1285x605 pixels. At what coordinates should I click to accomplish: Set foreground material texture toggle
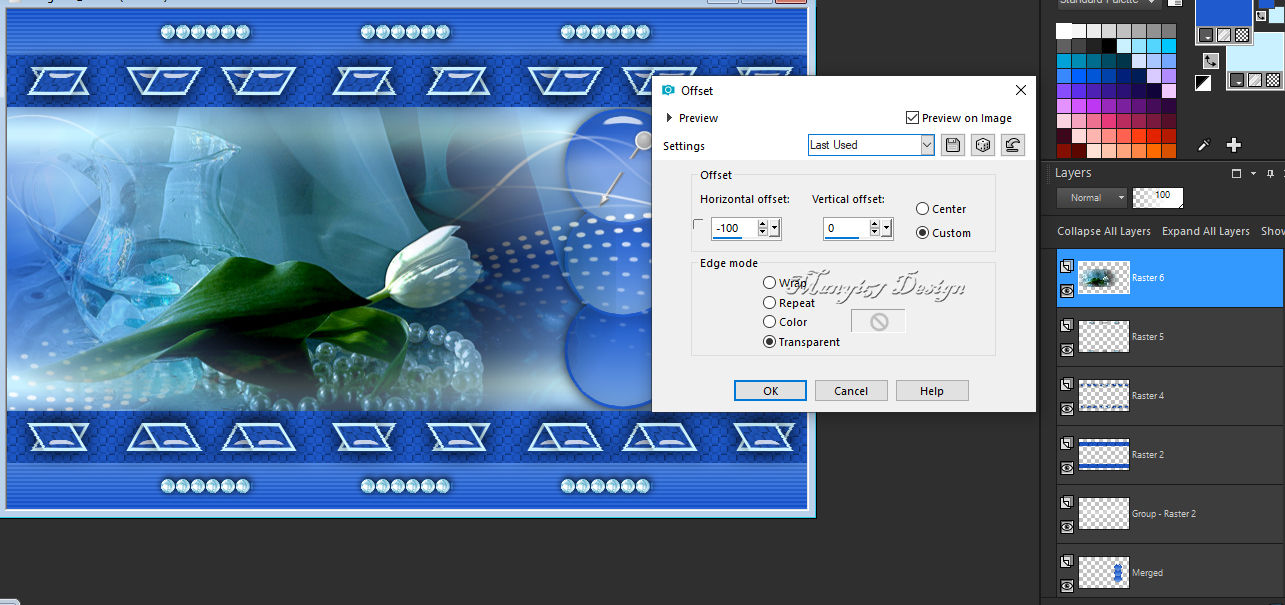1224,35
